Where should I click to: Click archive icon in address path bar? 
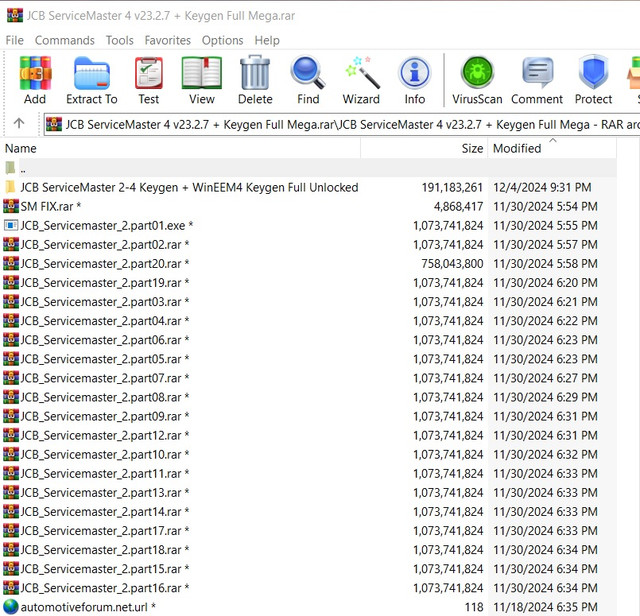(54, 124)
